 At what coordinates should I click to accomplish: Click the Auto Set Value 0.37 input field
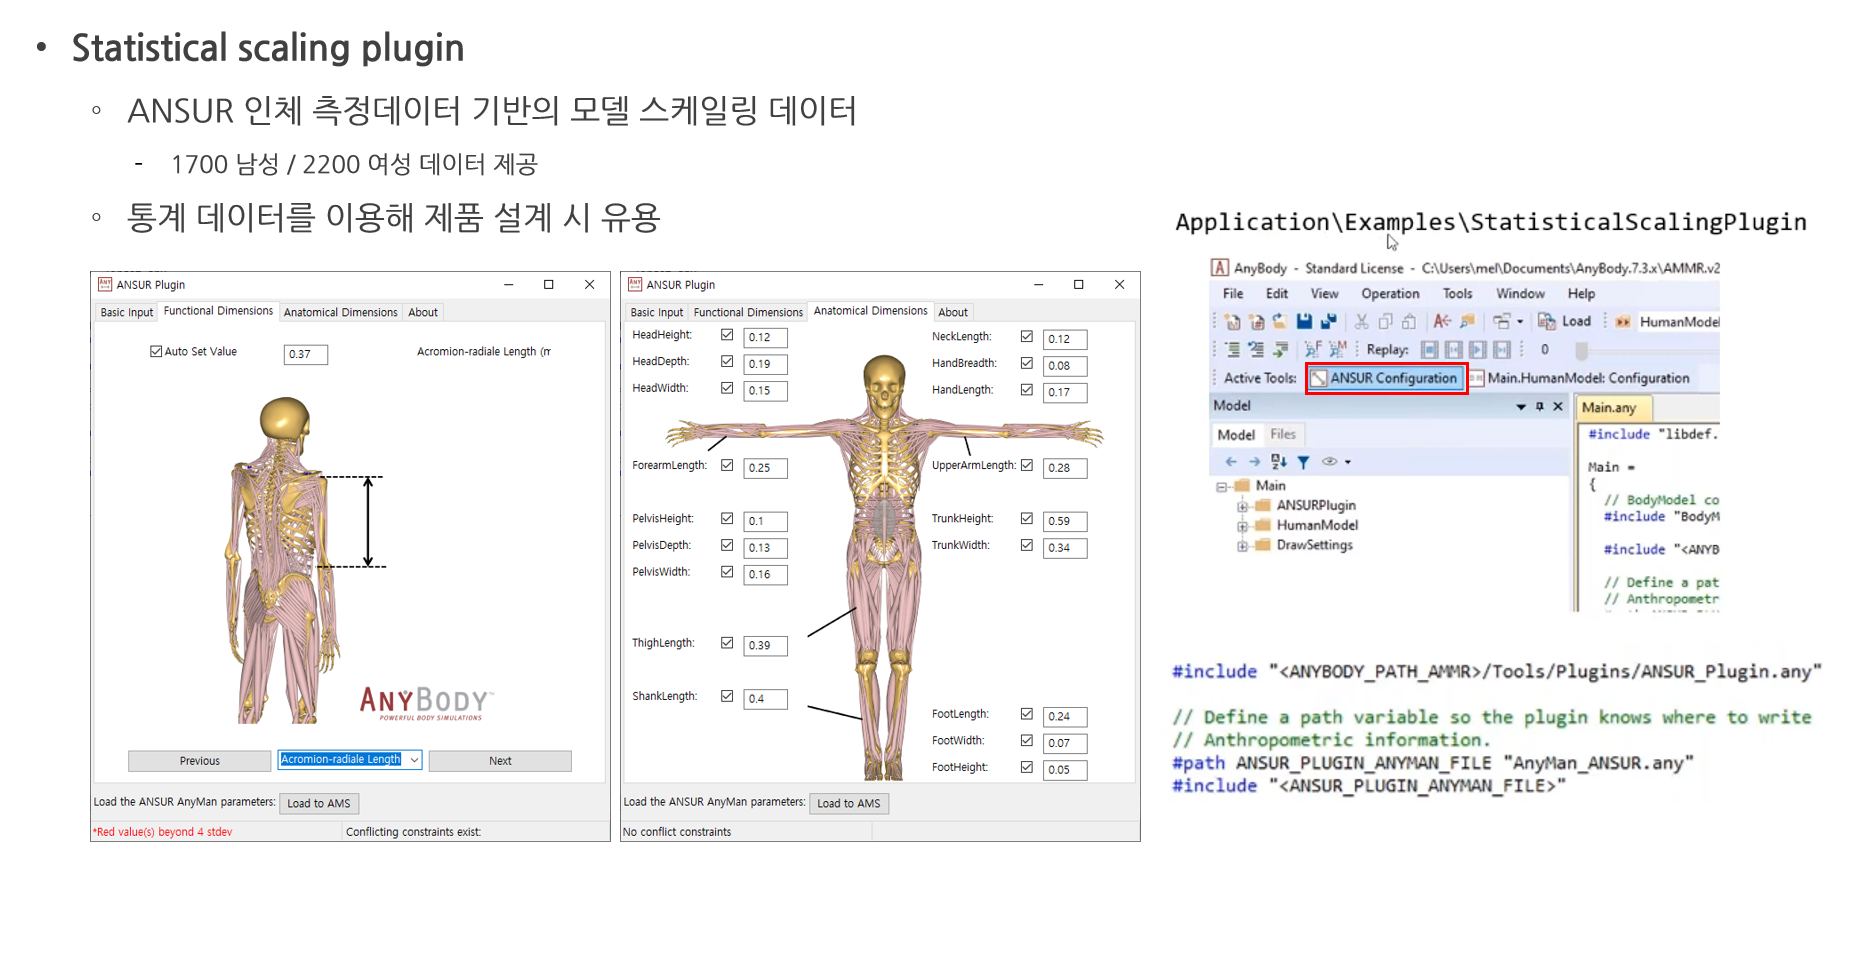point(306,354)
